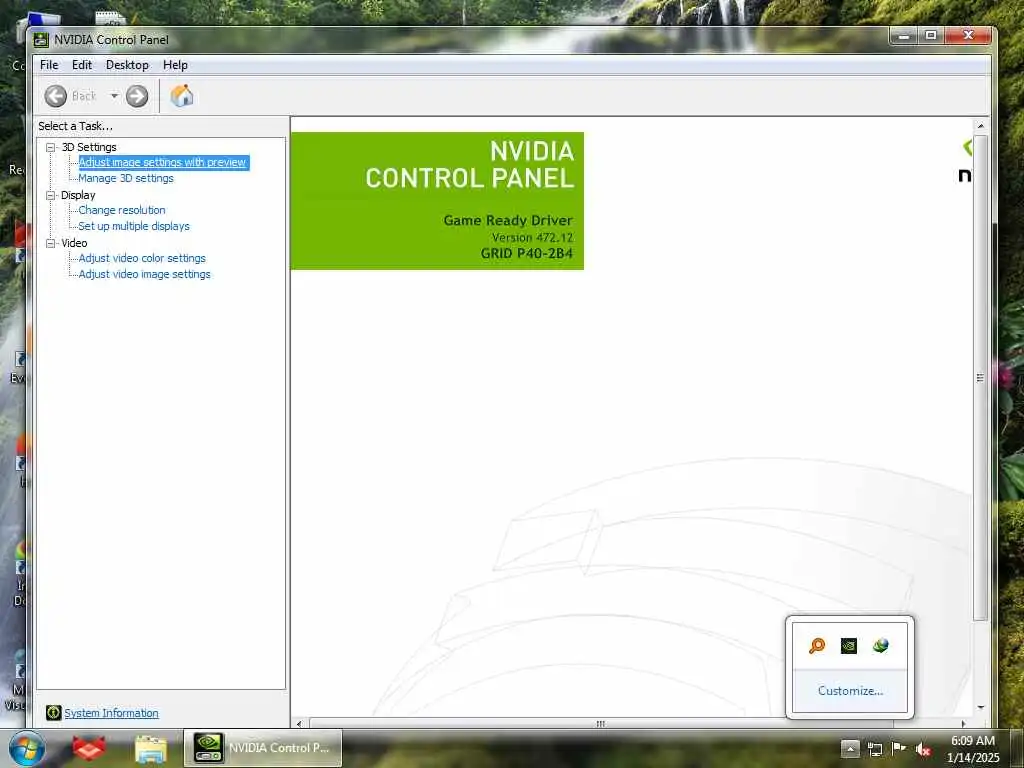This screenshot has width=1024, height=768.
Task: Click the muted volume tray icon
Action: click(x=923, y=750)
